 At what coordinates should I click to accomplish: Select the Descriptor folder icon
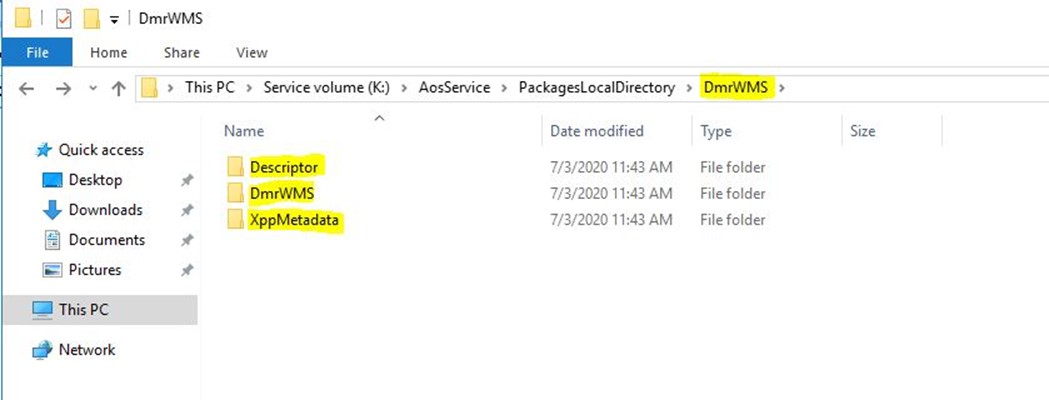(x=235, y=167)
